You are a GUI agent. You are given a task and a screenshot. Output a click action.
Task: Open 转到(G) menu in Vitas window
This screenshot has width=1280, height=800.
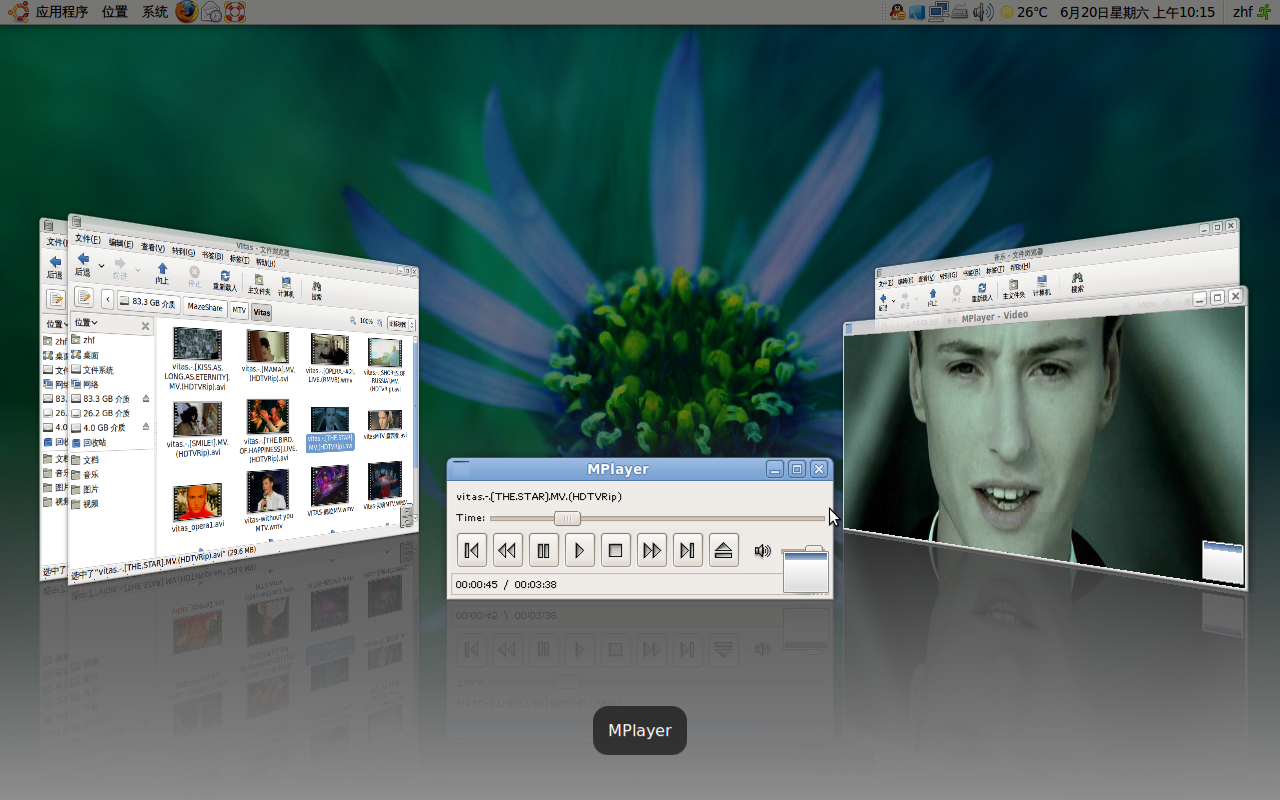tap(183, 250)
